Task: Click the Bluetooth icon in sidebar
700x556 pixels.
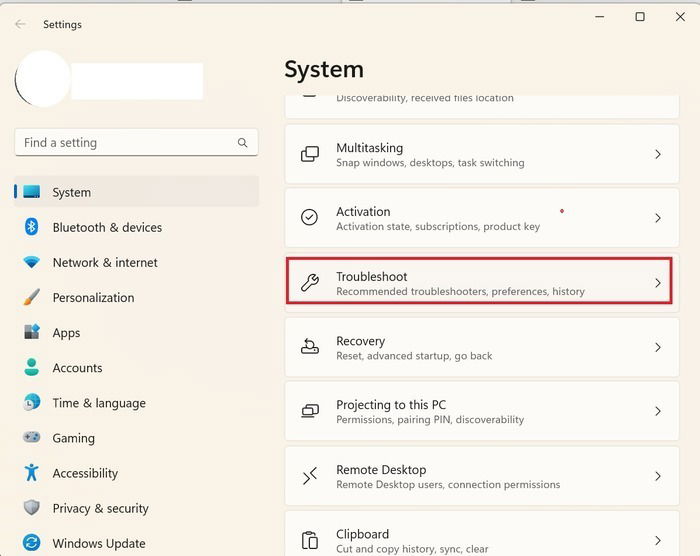Action: coord(31,227)
